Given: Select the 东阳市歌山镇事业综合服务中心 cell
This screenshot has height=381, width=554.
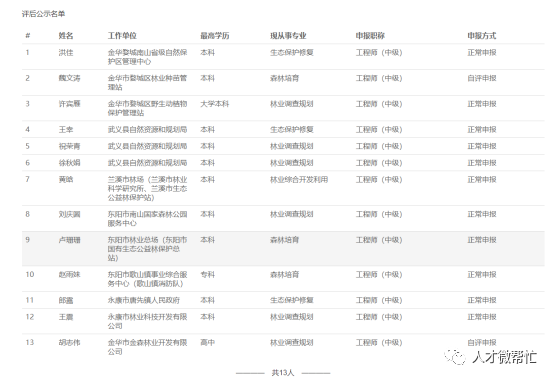Looking at the screenshot, I should (147, 279).
